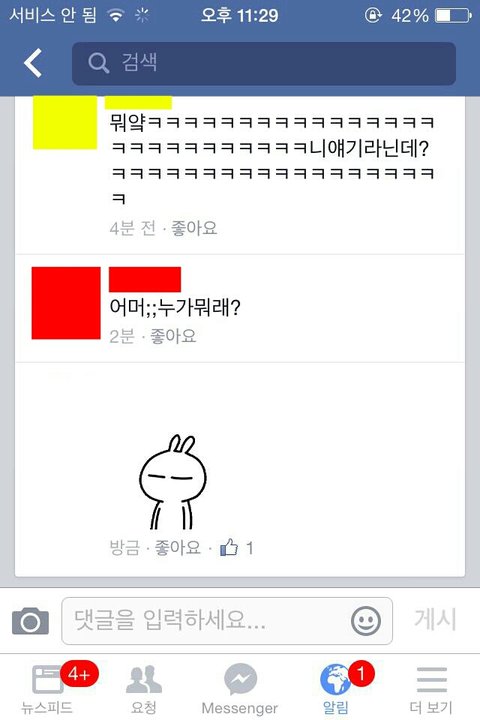480x720 pixels.
Task: Open the Messenger tab
Action: click(x=240, y=687)
